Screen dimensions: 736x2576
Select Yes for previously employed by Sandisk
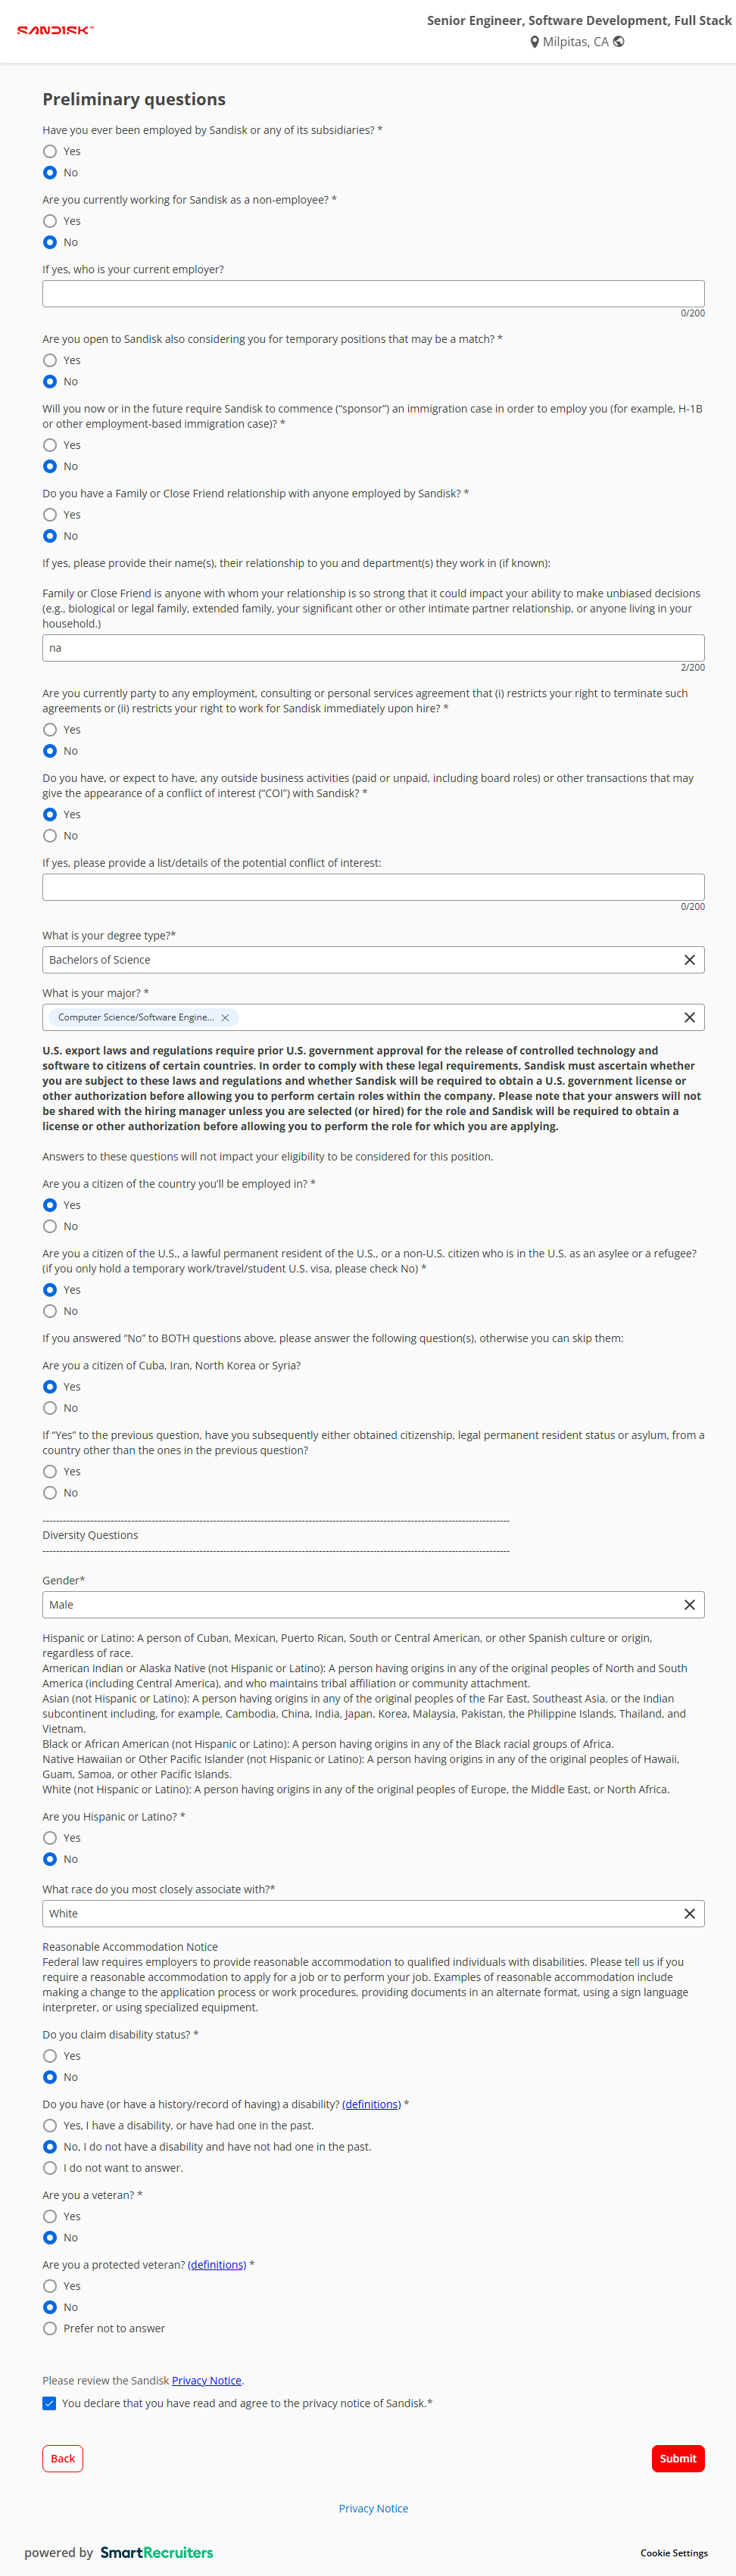[50, 152]
